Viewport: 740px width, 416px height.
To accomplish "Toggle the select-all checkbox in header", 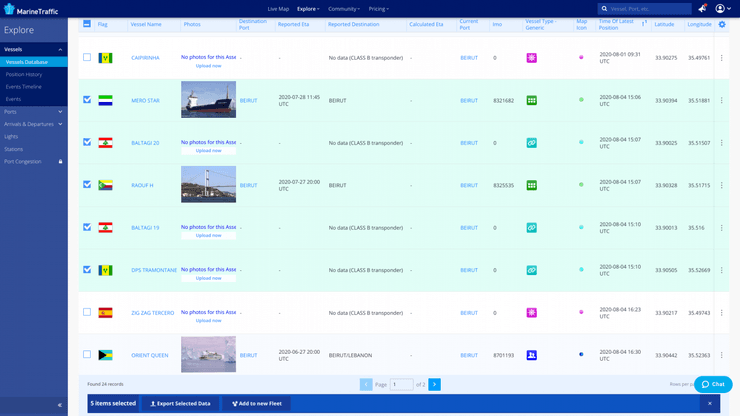I will click(x=87, y=24).
